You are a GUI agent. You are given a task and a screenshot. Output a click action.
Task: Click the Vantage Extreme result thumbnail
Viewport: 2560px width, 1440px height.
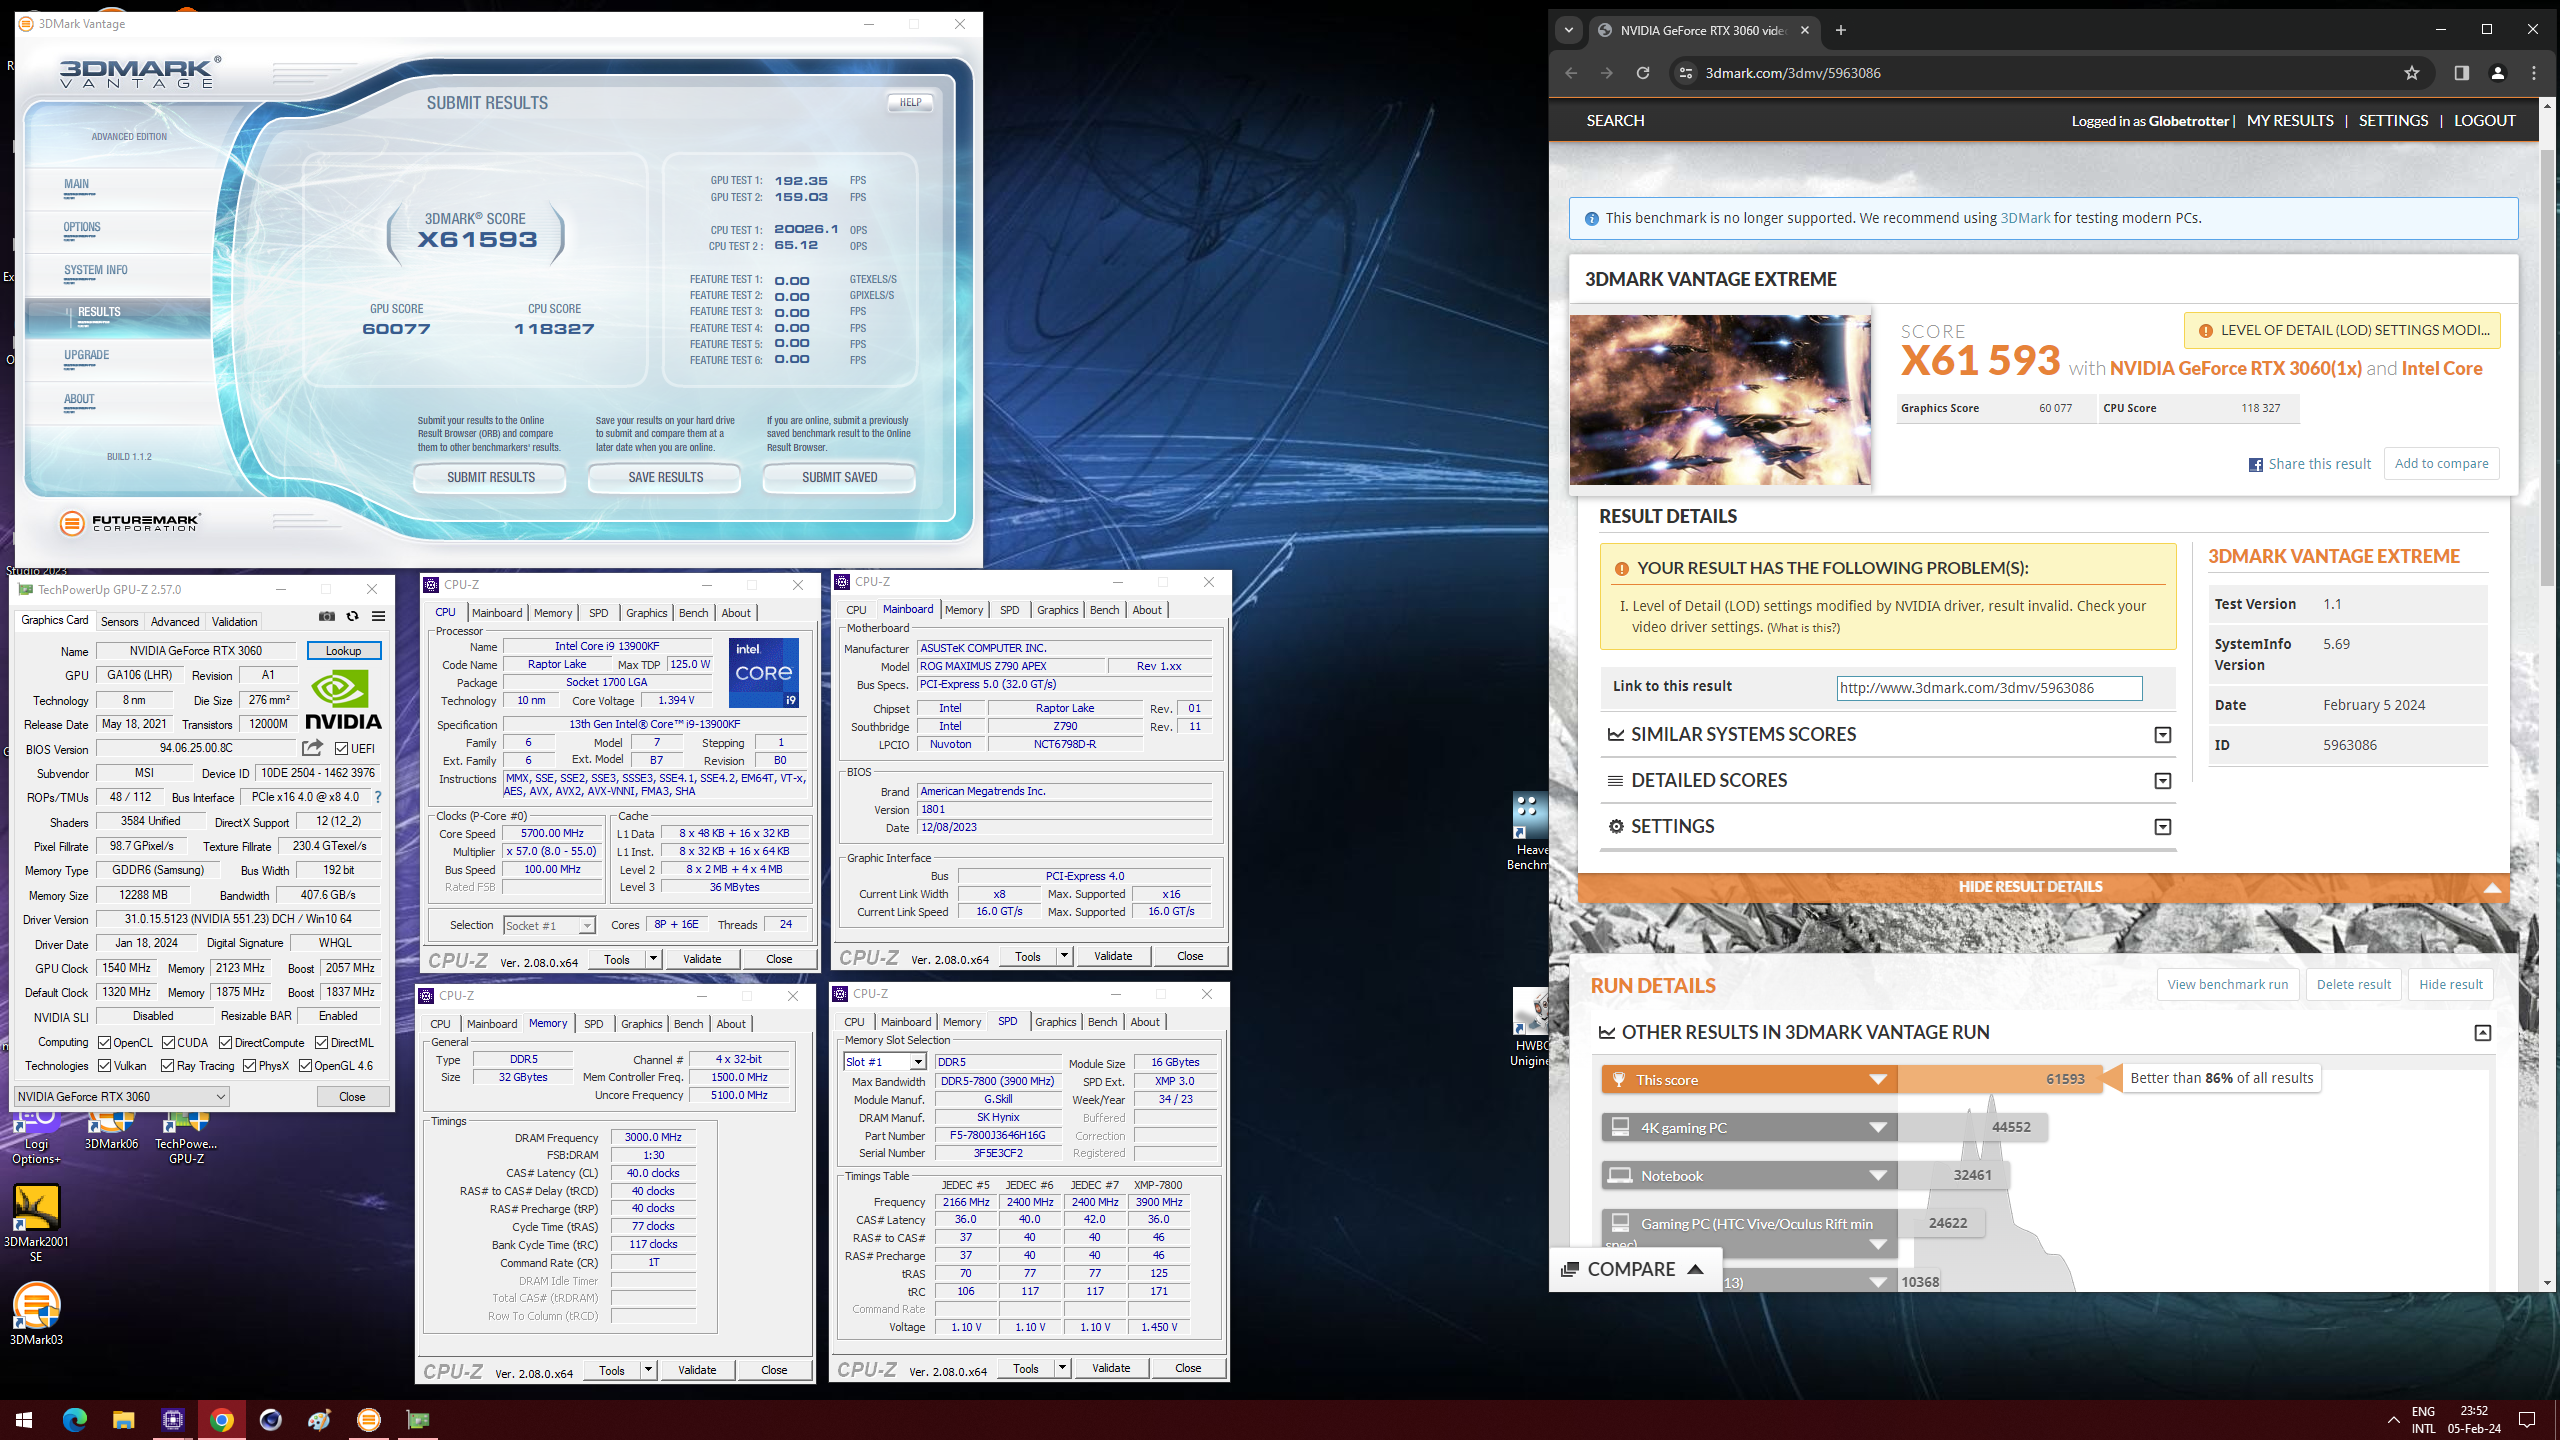1720,400
